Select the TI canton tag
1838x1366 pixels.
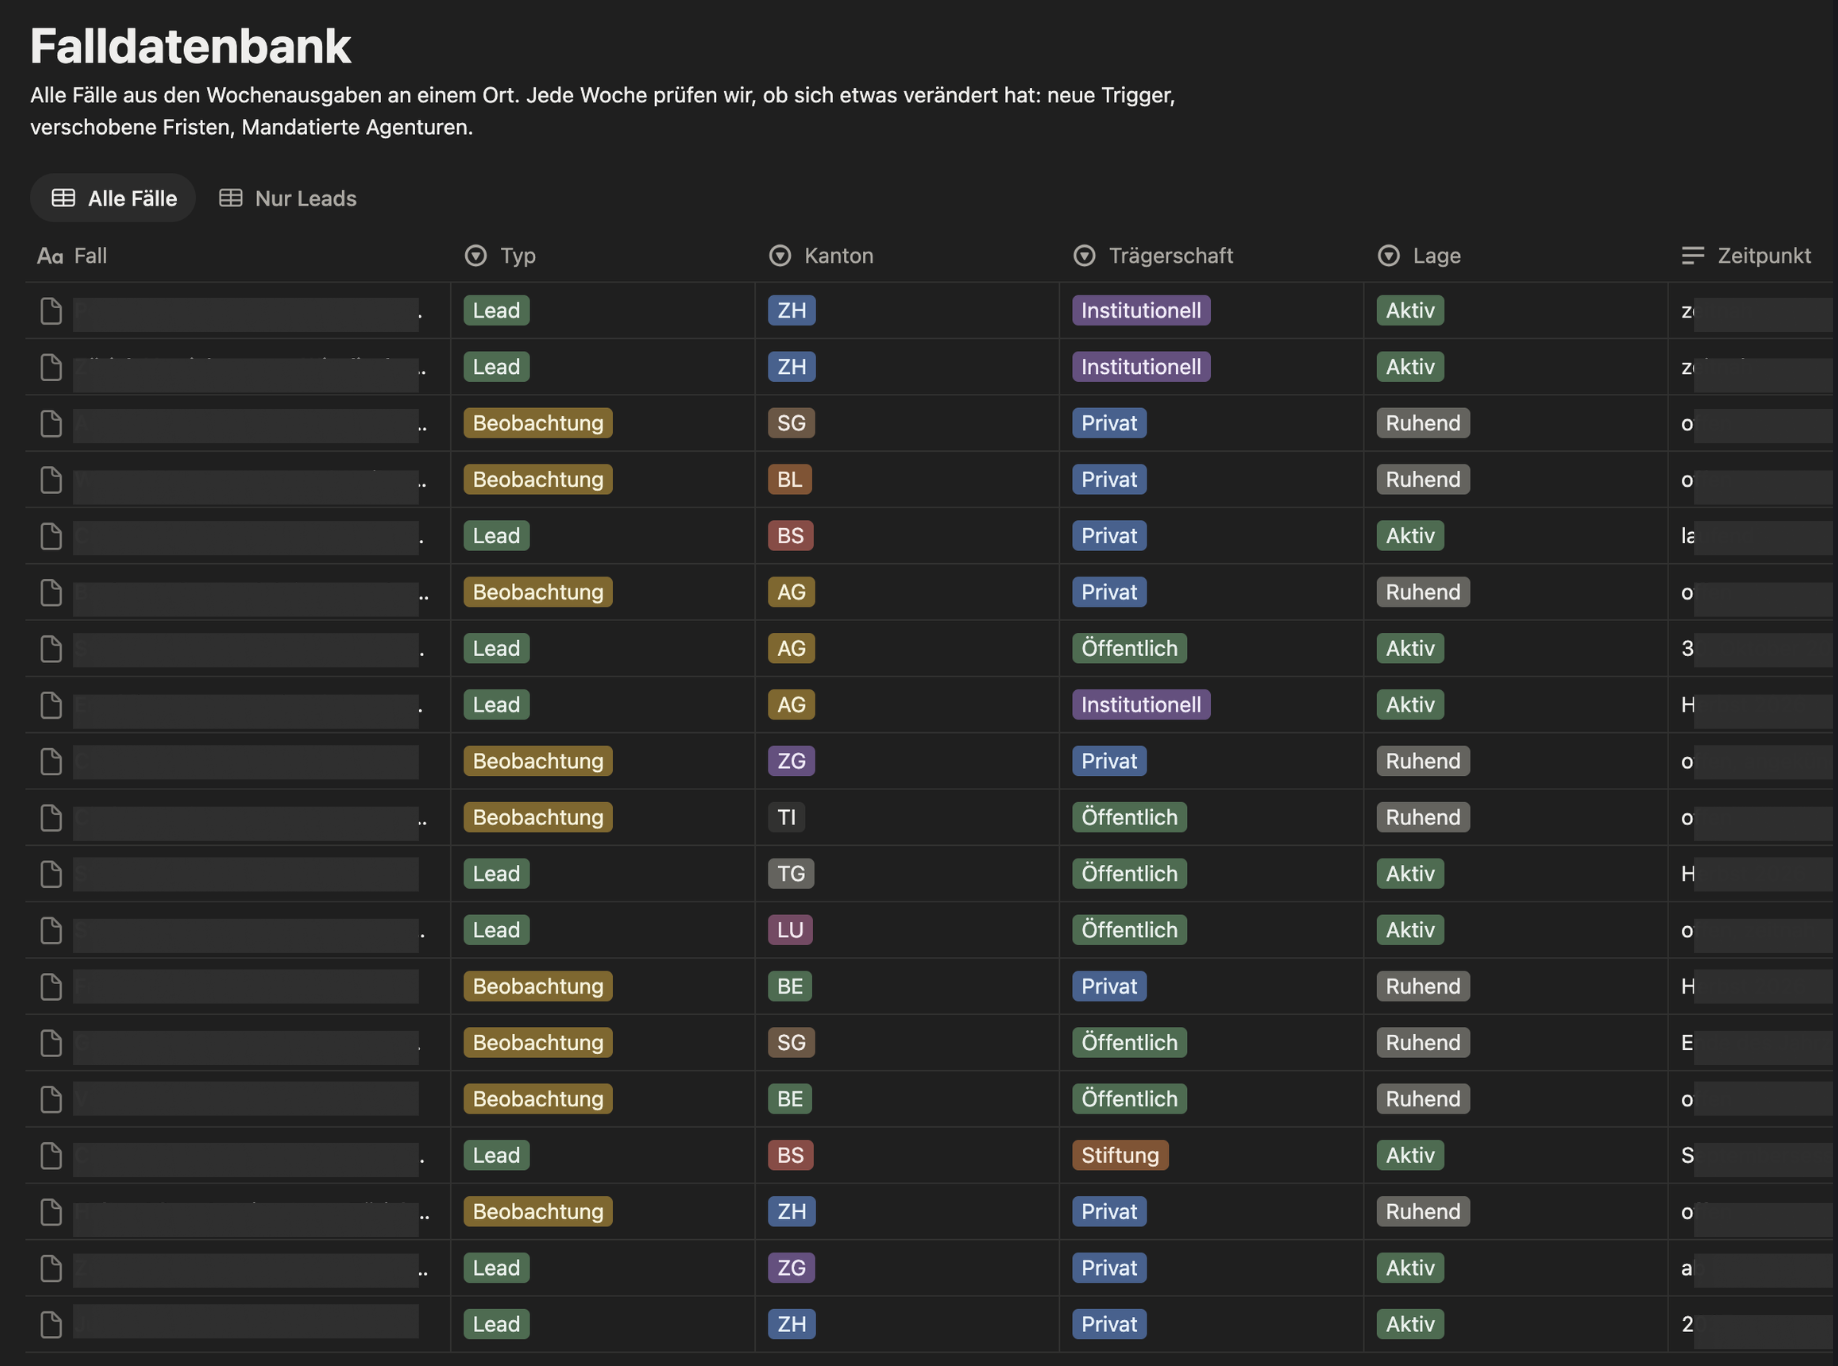point(787,817)
